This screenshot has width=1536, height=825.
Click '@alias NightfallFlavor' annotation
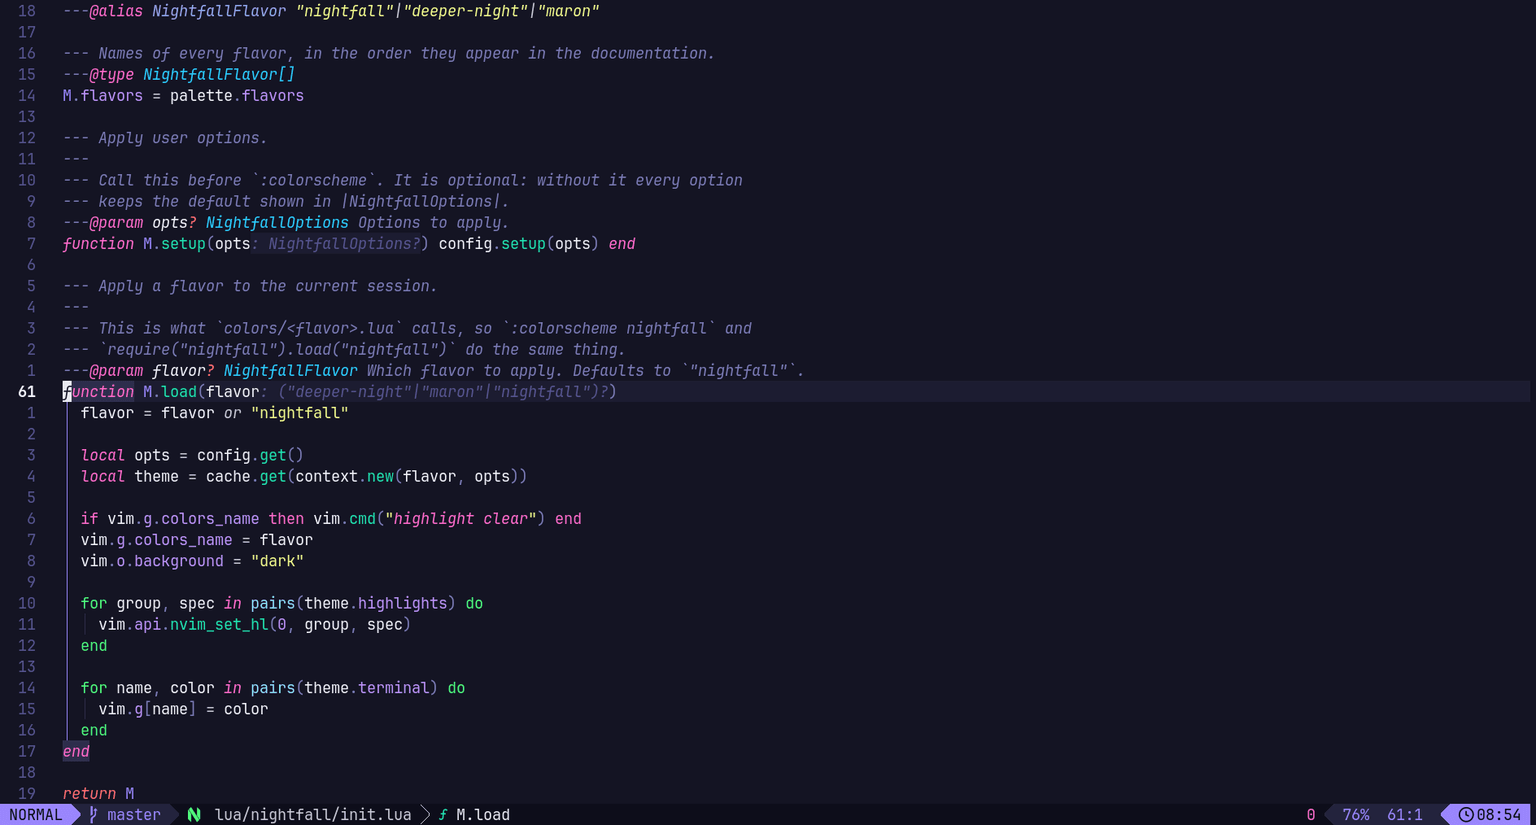(187, 11)
